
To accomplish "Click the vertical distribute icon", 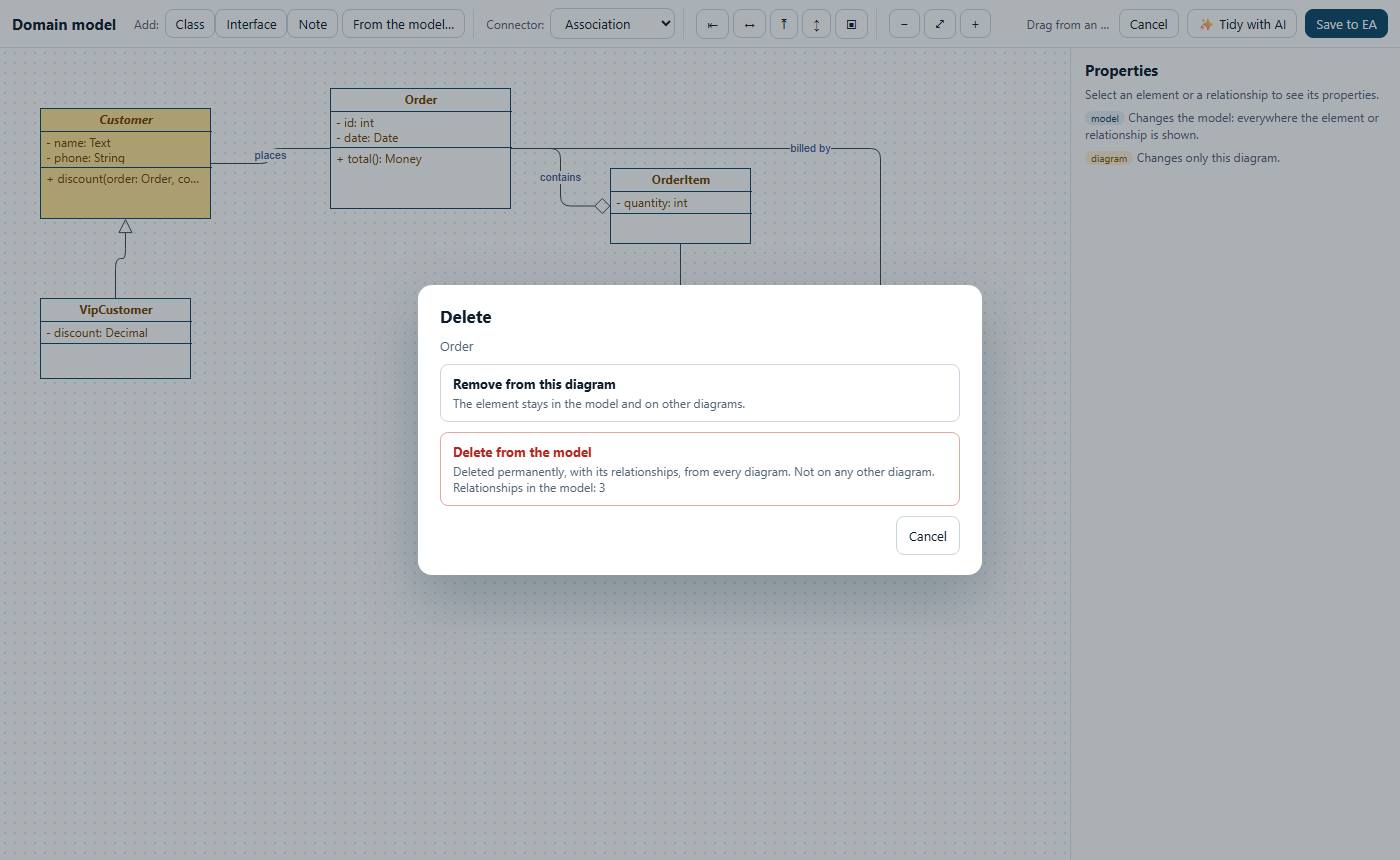I will (x=816, y=24).
